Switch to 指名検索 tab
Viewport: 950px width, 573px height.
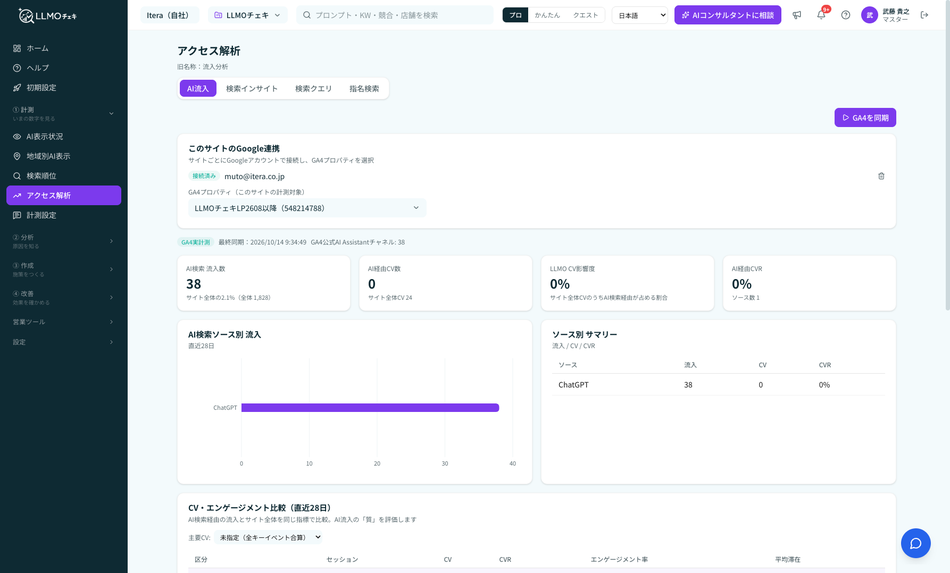point(364,88)
